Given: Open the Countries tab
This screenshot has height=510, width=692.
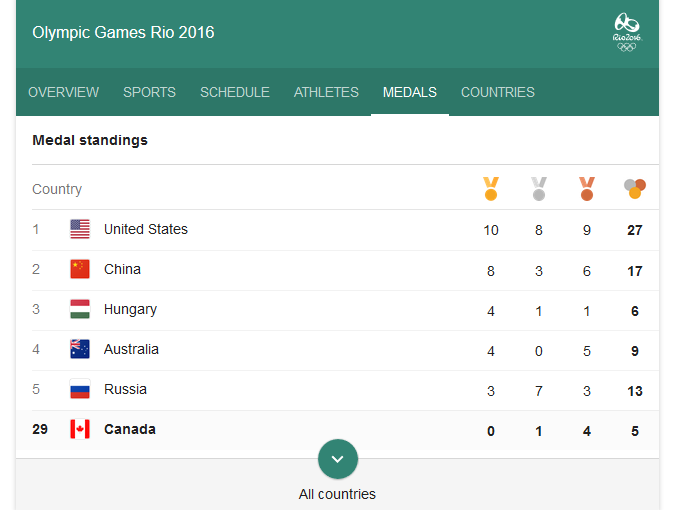Looking at the screenshot, I should pos(497,92).
